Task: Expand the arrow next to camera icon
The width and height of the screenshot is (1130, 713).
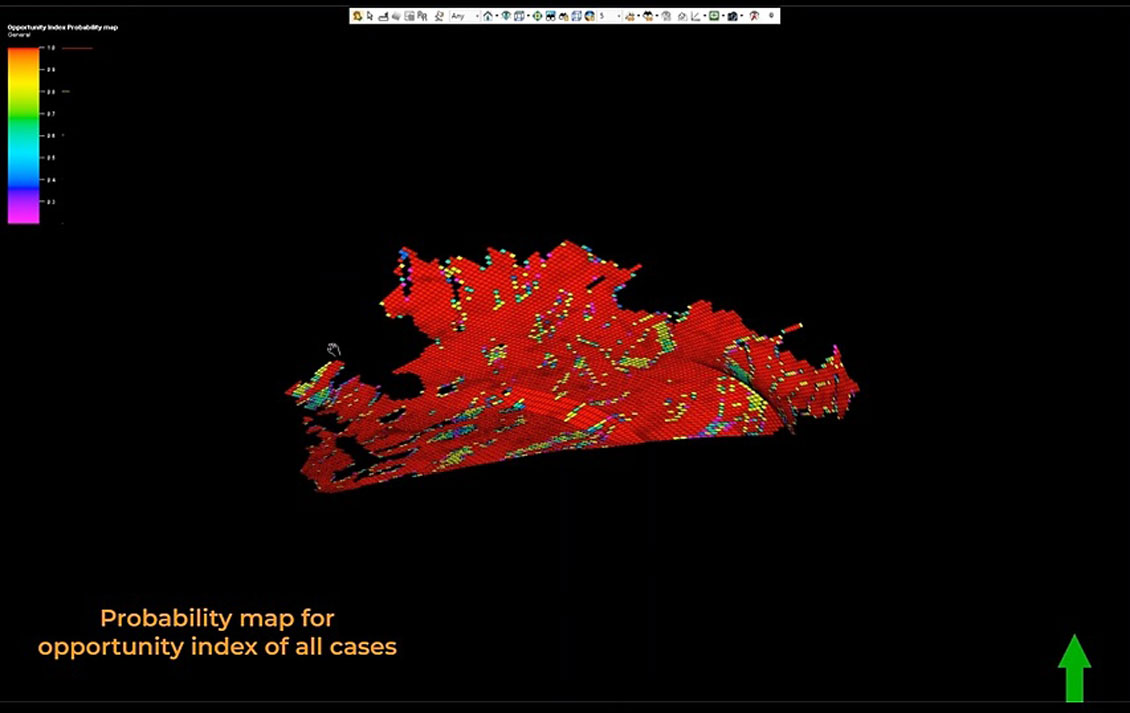Action: [x=742, y=16]
